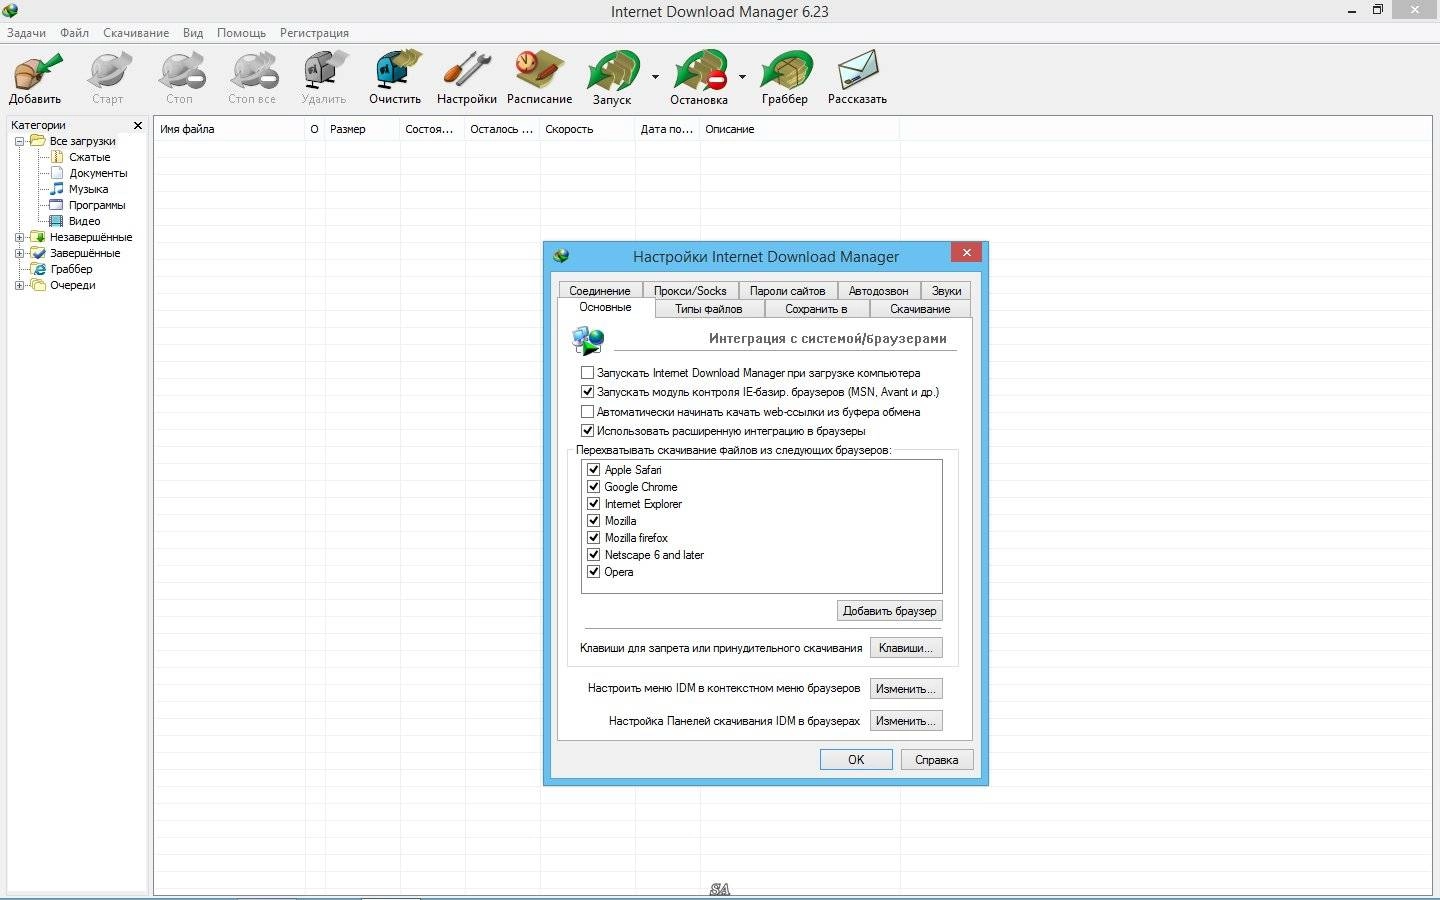Viewport: 1440px width, 900px height.
Task: Open the Помощь menu
Action: click(x=241, y=33)
